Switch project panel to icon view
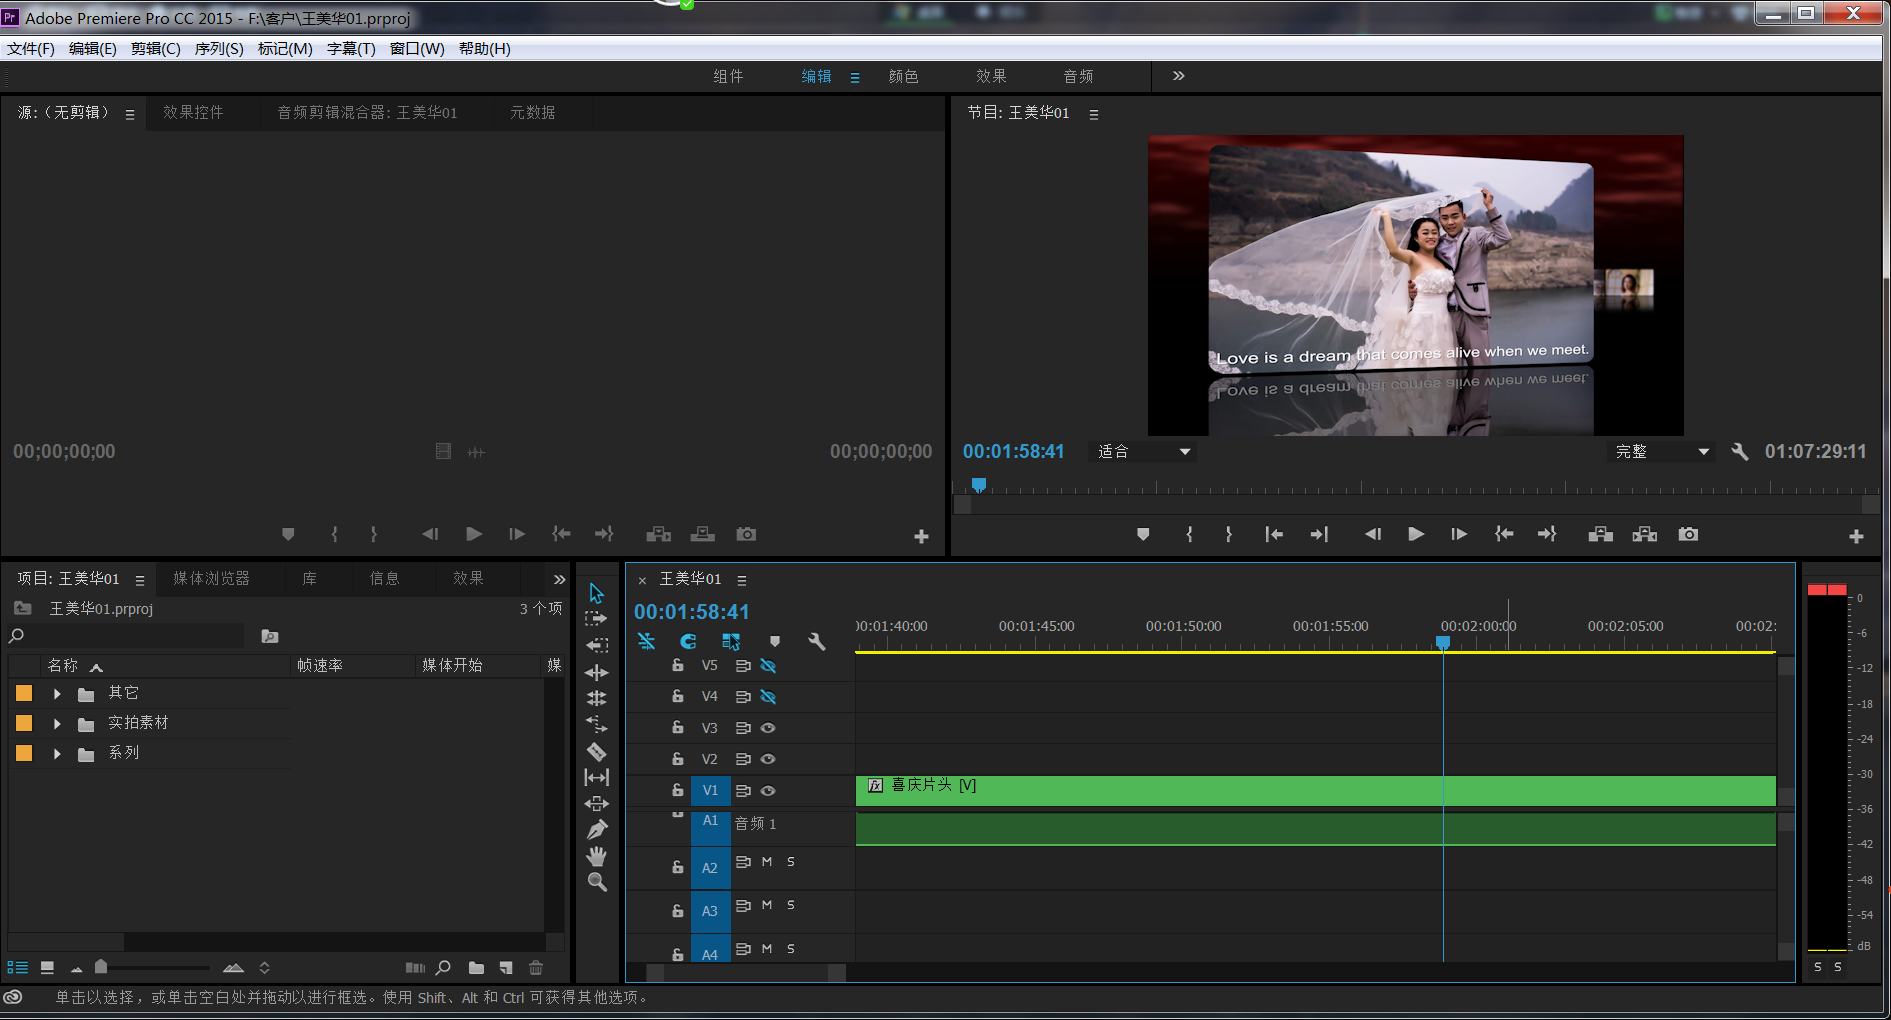1891x1020 pixels. tap(47, 967)
